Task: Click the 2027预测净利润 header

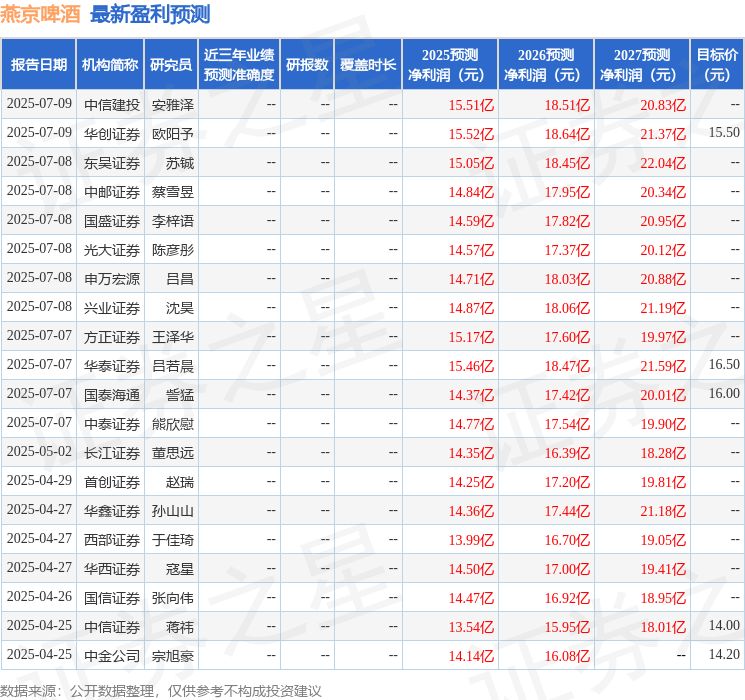Action: coord(642,65)
